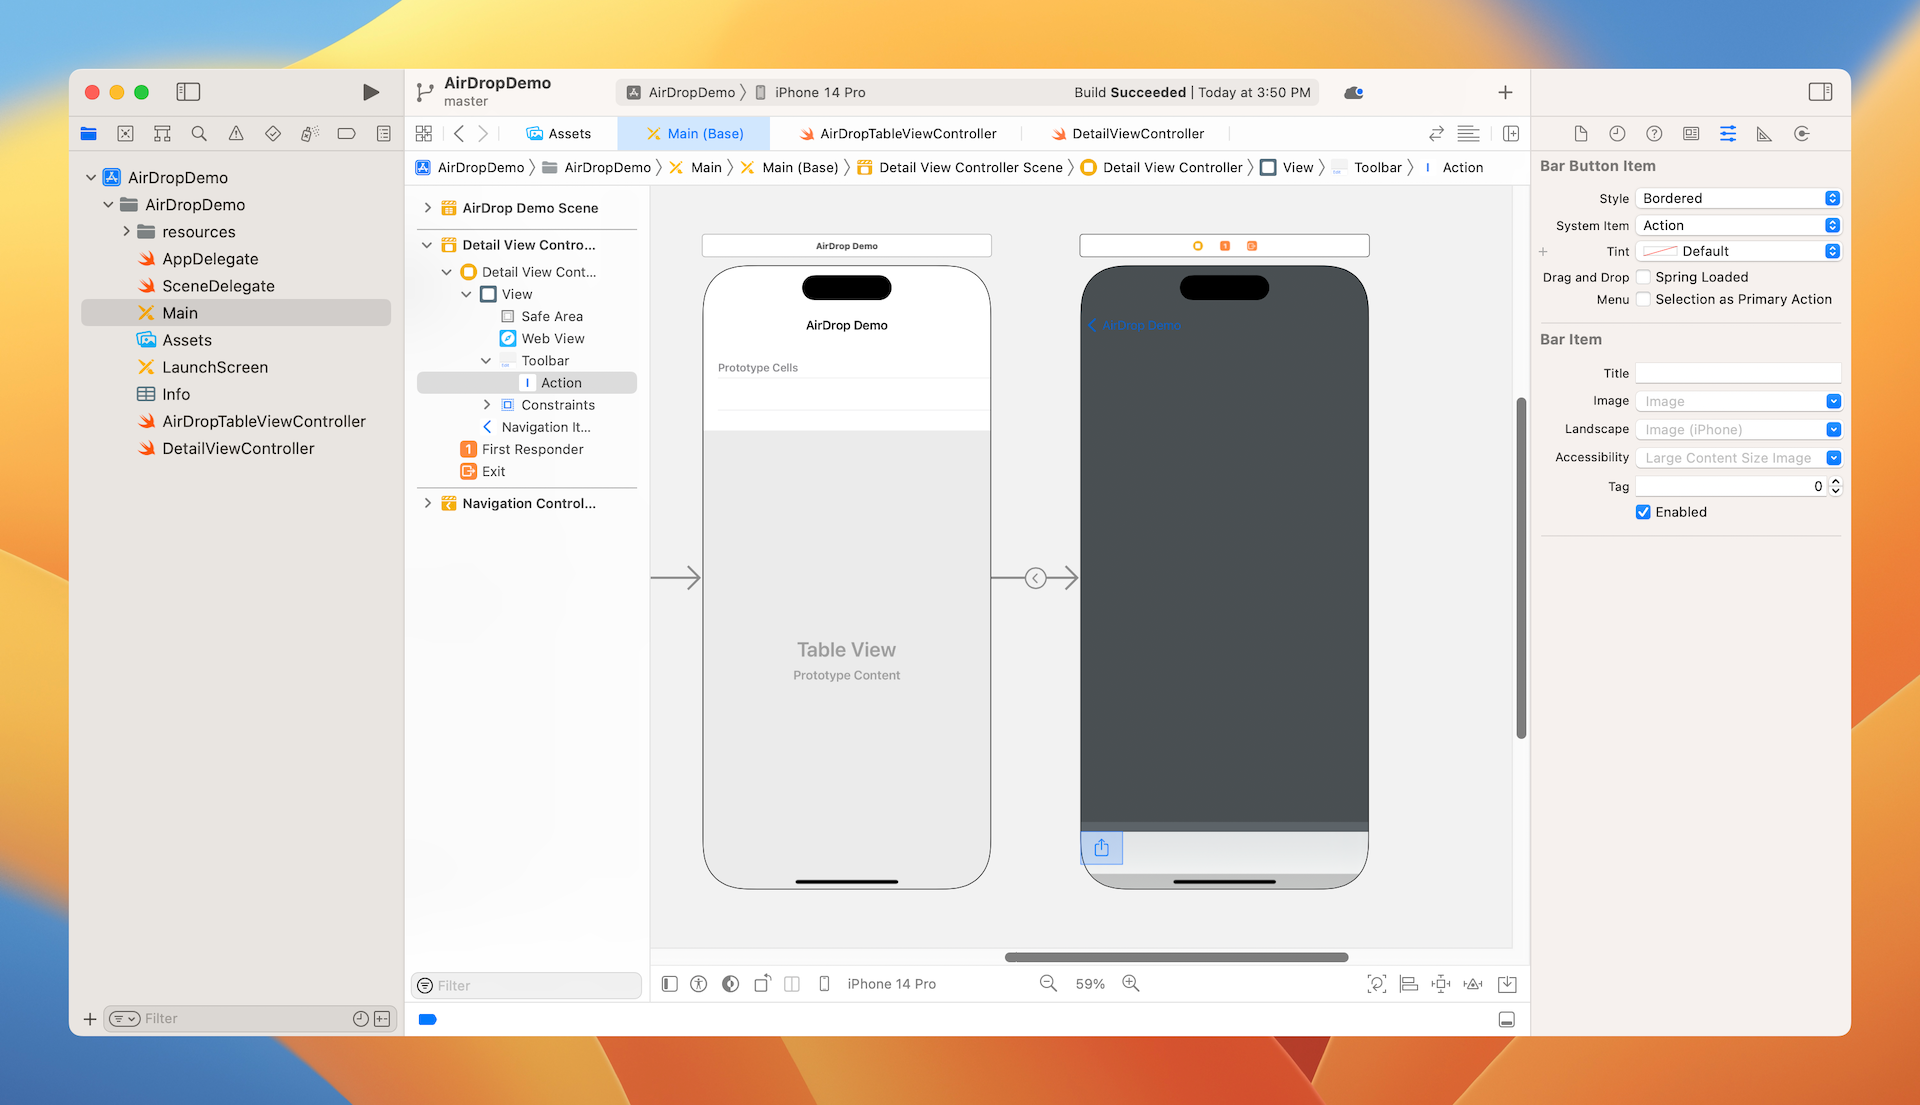Screen dimensions: 1920x1105
Task: Open the Connections inspector icon
Action: click(x=1801, y=133)
